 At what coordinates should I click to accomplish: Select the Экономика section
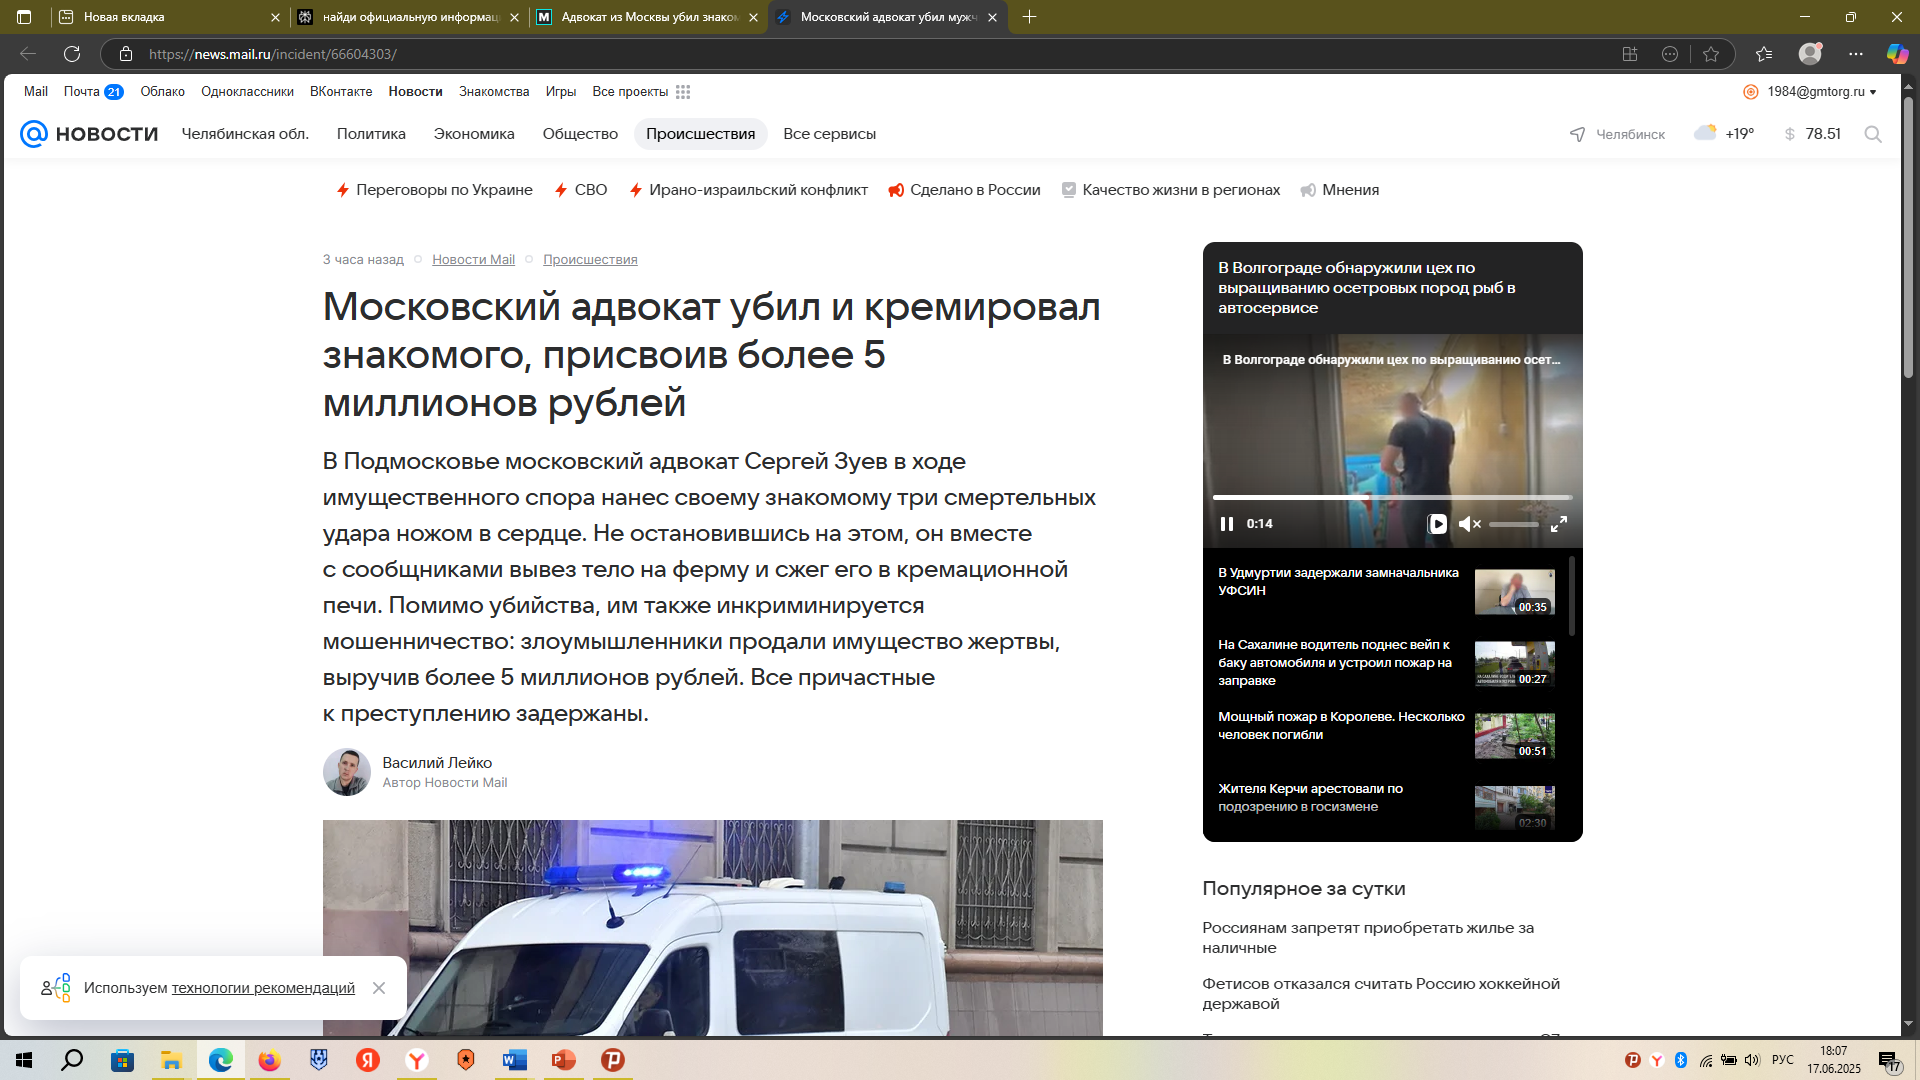[x=474, y=134]
